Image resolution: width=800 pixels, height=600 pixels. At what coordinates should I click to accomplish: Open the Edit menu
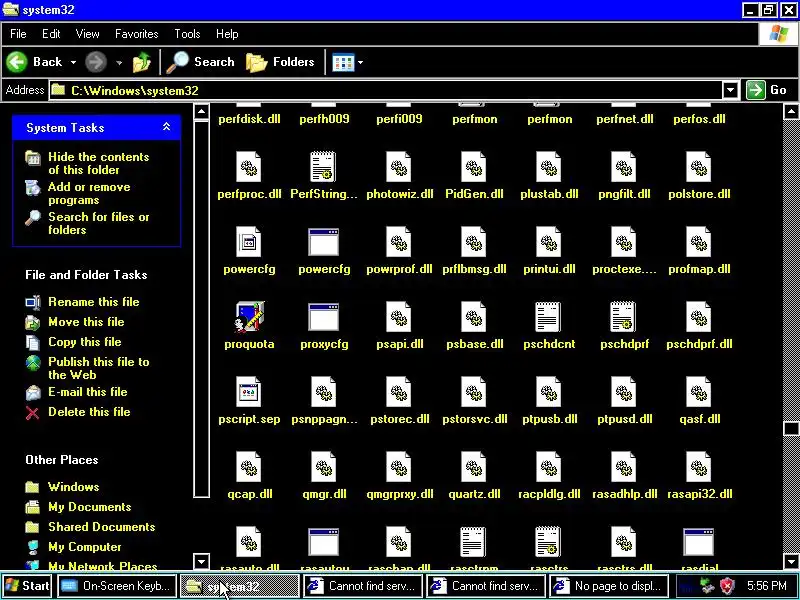51,34
